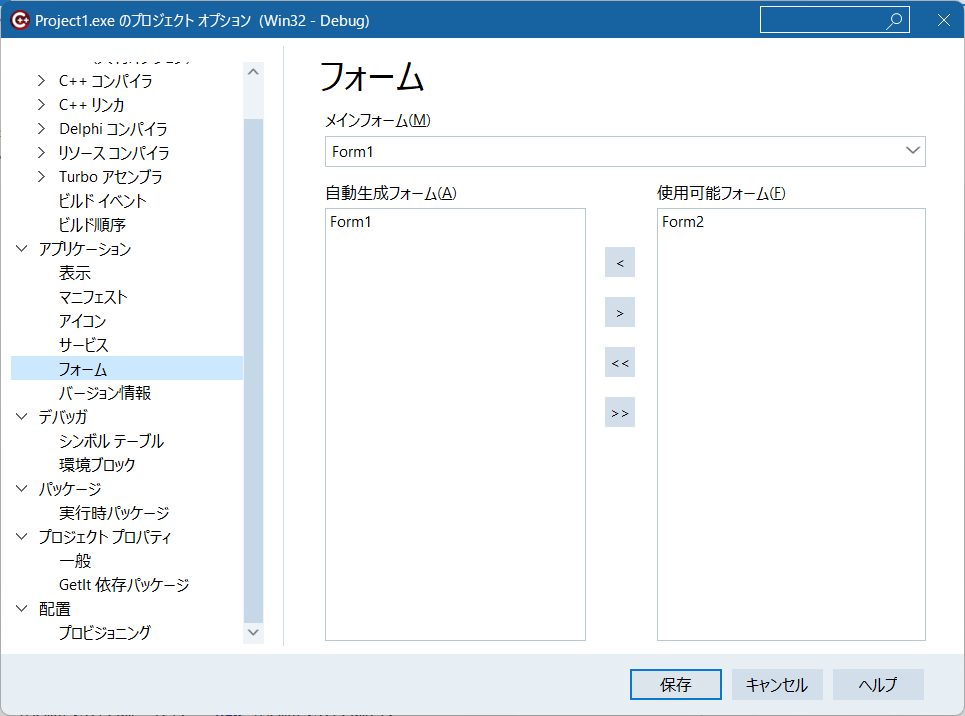Select プロジェクト プロパティ category
Image resolution: width=965 pixels, height=716 pixels.
click(x=105, y=537)
